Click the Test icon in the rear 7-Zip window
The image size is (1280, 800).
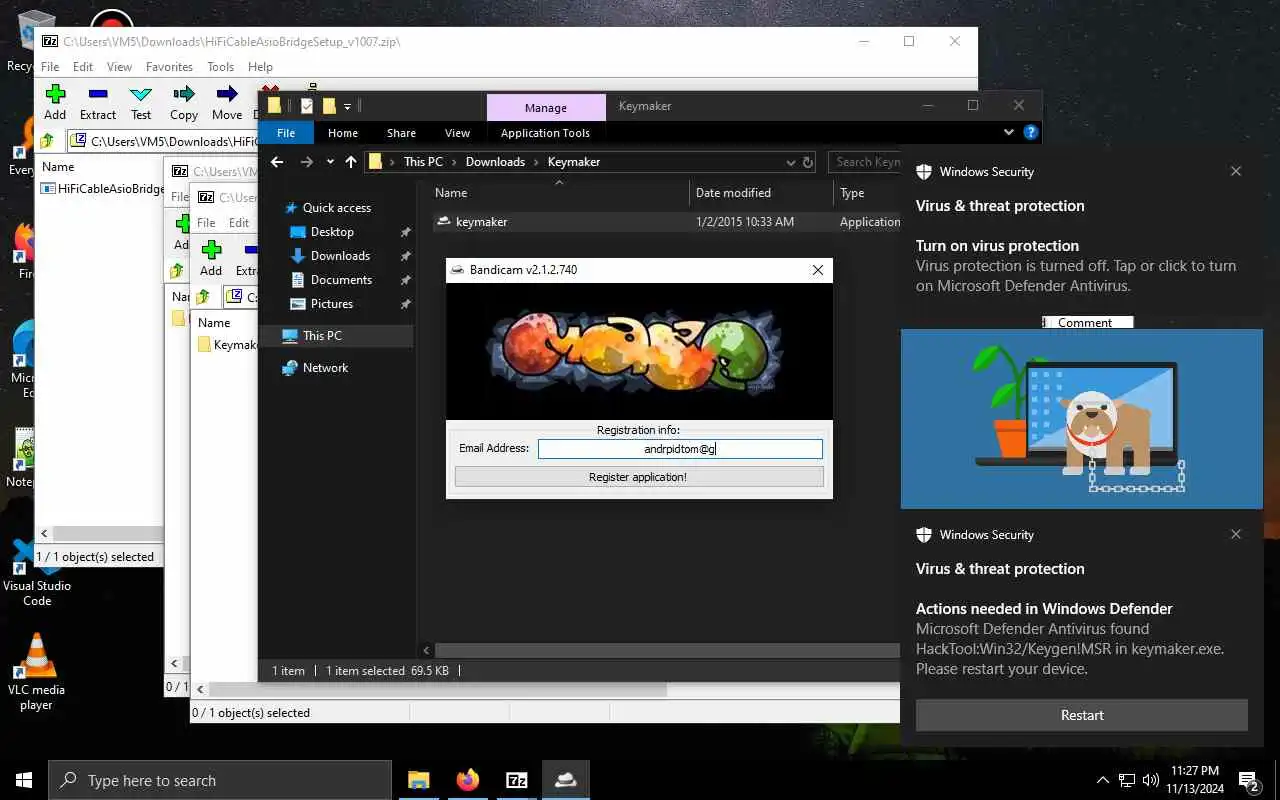tap(141, 94)
